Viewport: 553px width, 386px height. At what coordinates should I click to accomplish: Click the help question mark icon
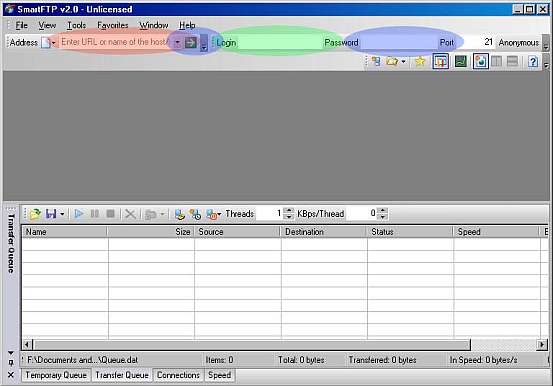[x=533, y=61]
